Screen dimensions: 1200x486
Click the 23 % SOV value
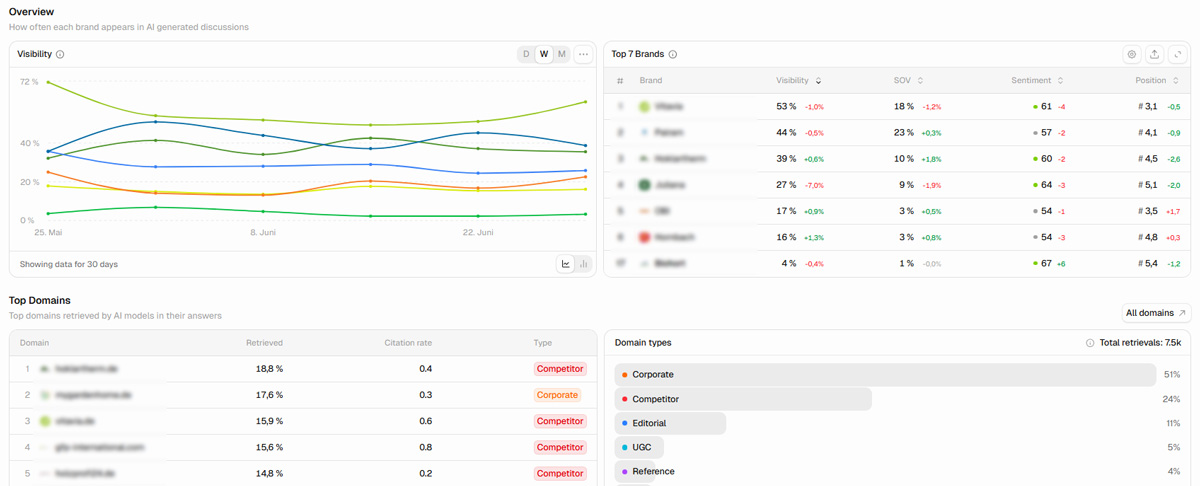[x=904, y=132]
